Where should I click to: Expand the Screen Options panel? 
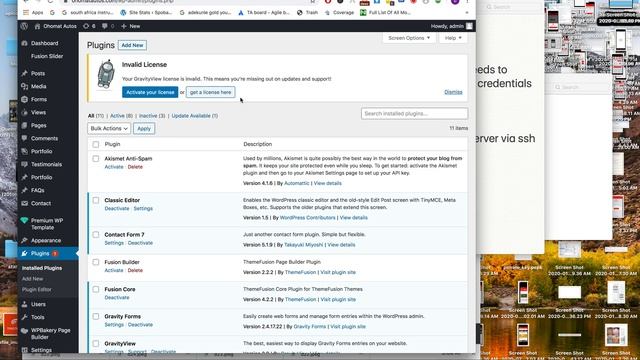409,38
